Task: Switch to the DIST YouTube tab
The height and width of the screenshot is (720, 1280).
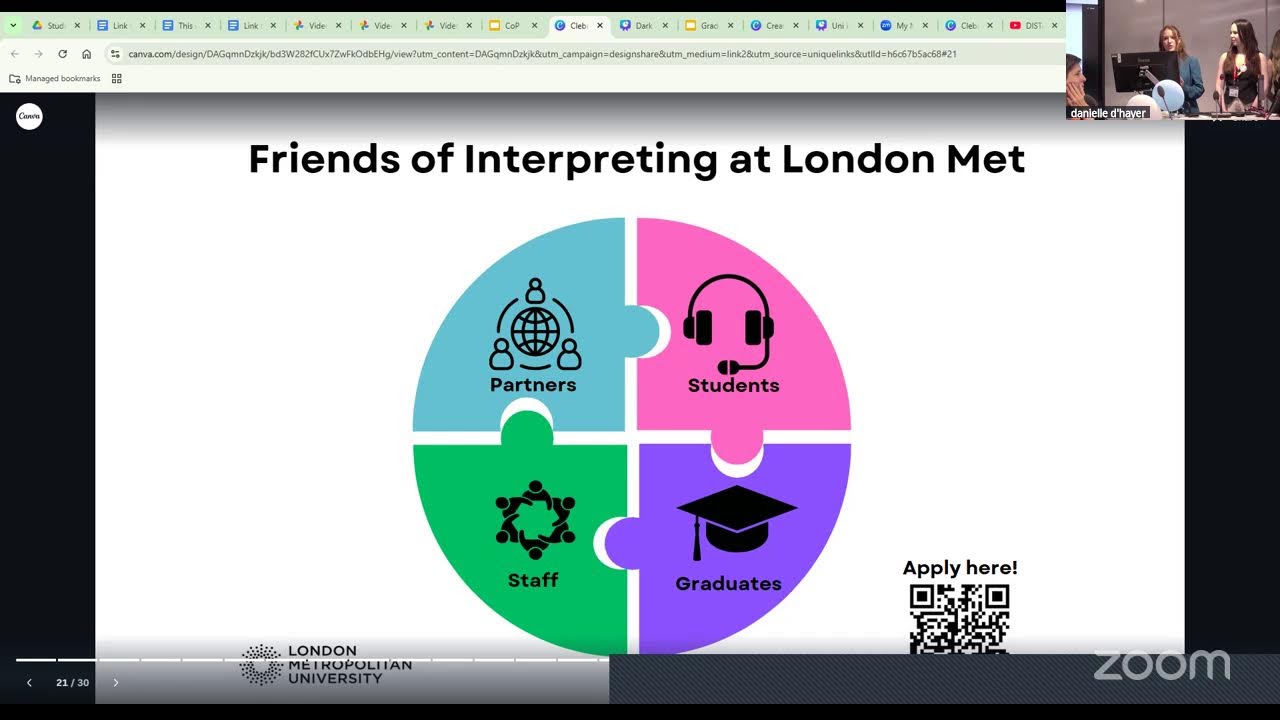Action: coord(1033,26)
